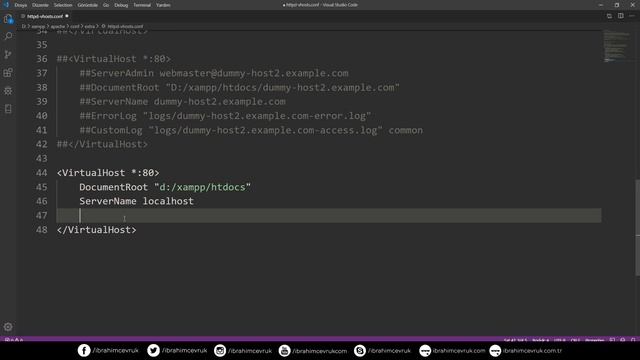Open the Search view in activity bar
Screen dimensions: 640x360
click(8, 36)
